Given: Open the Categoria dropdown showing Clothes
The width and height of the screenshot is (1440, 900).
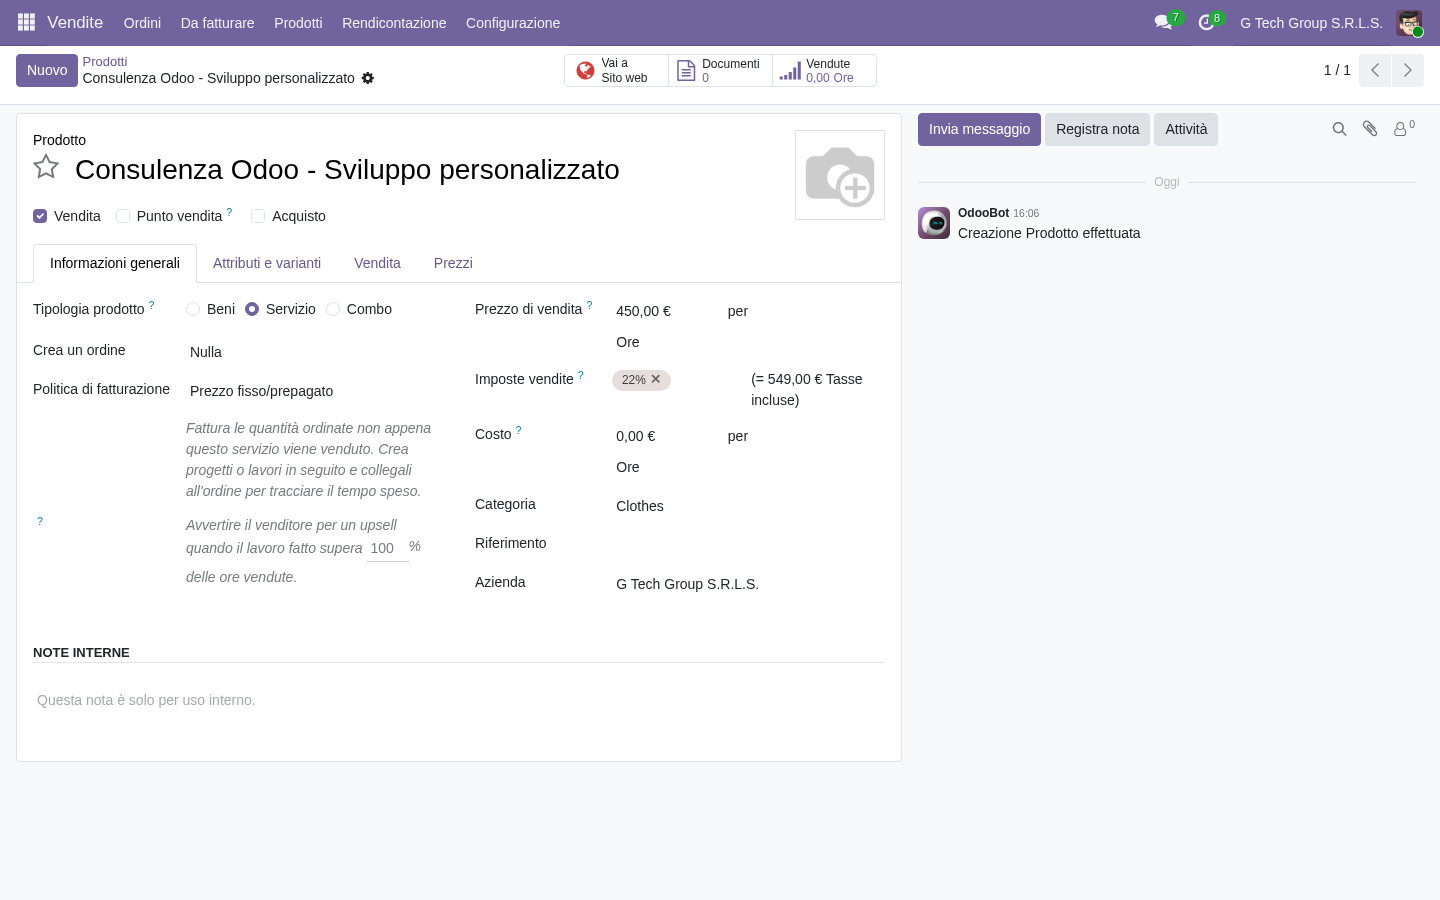Looking at the screenshot, I should click(748, 506).
